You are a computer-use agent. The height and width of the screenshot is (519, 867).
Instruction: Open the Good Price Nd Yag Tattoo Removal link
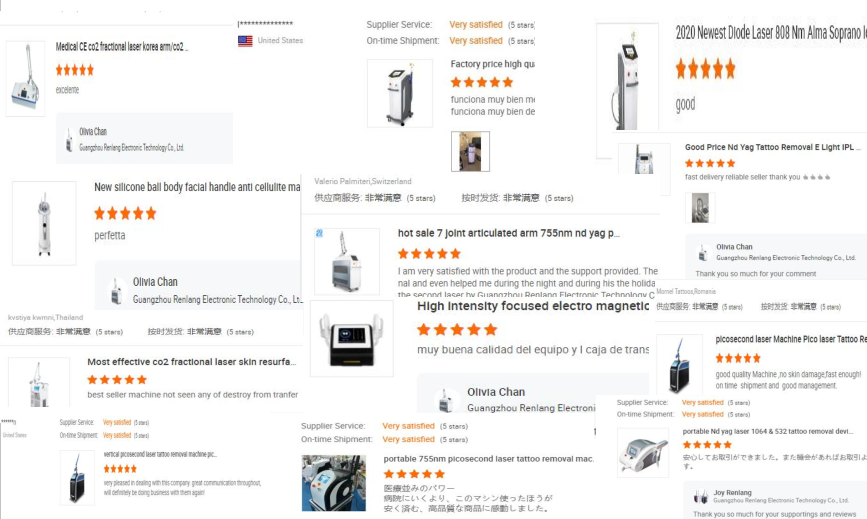coord(772,147)
